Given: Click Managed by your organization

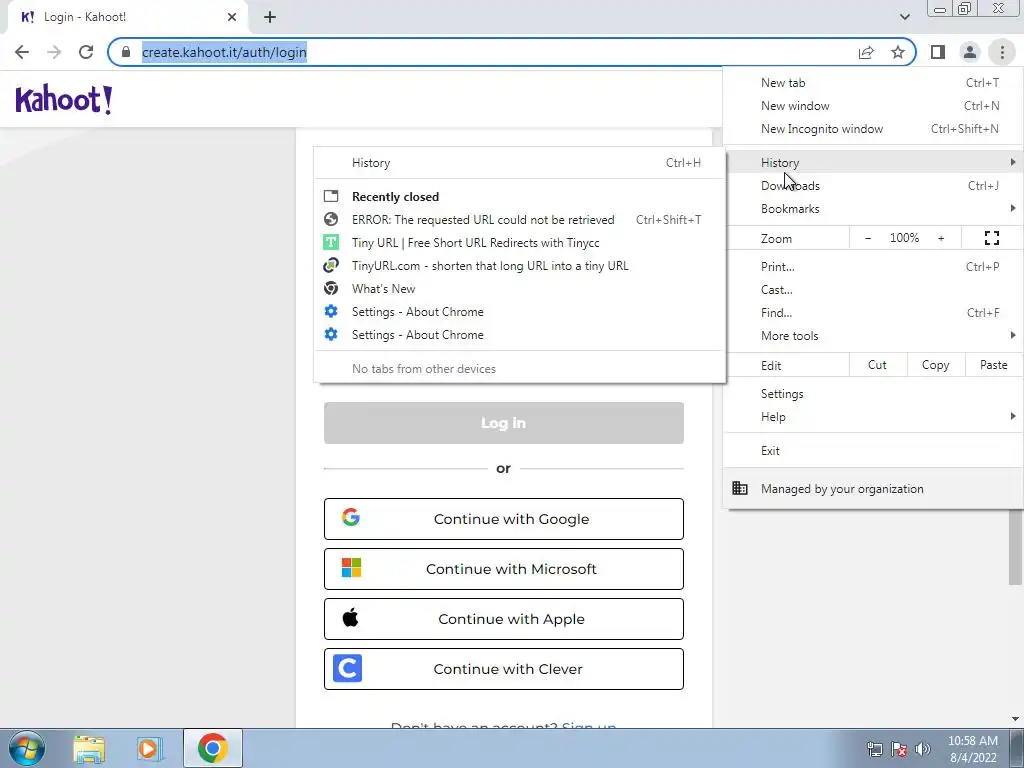Looking at the screenshot, I should [873, 488].
